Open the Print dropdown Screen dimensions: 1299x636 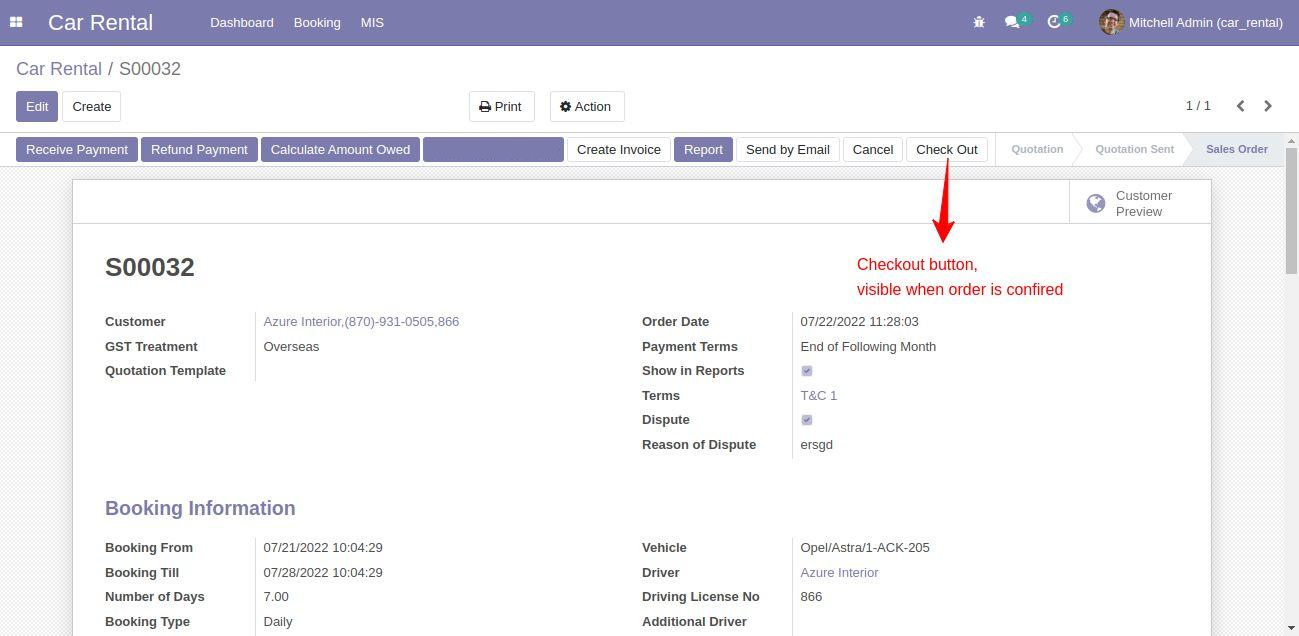(x=501, y=107)
